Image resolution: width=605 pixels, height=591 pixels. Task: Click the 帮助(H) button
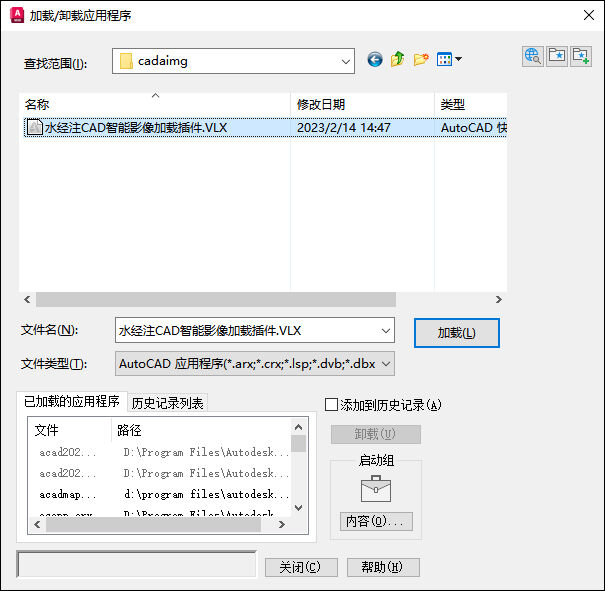[x=383, y=567]
